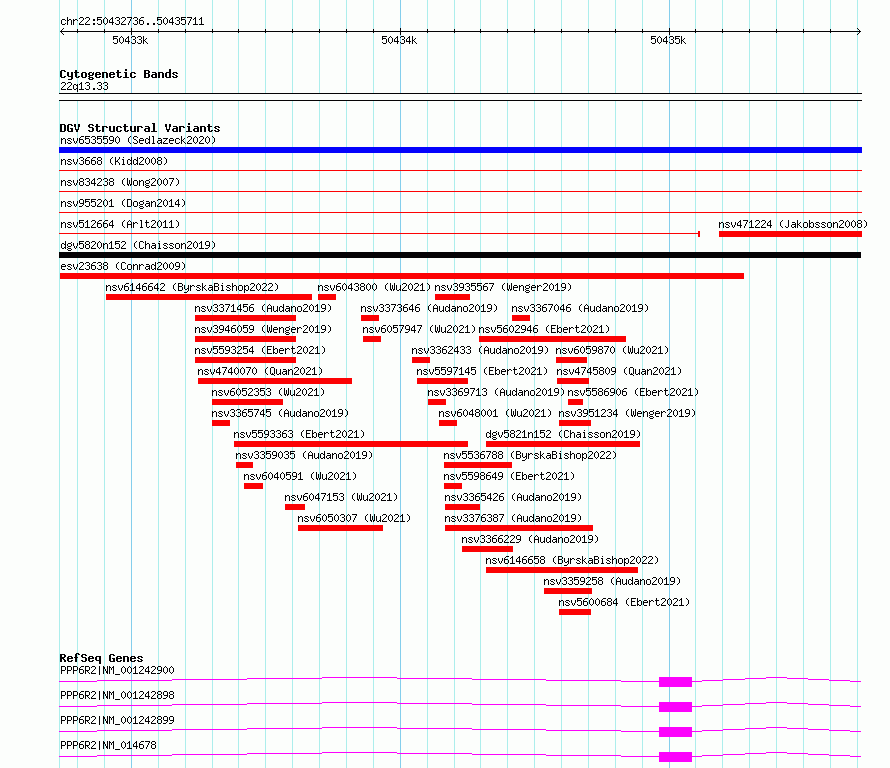Viewport: 890px width, 768px height.
Task: Select the blue nsv6535590 variant bar
Action: tap(460, 150)
